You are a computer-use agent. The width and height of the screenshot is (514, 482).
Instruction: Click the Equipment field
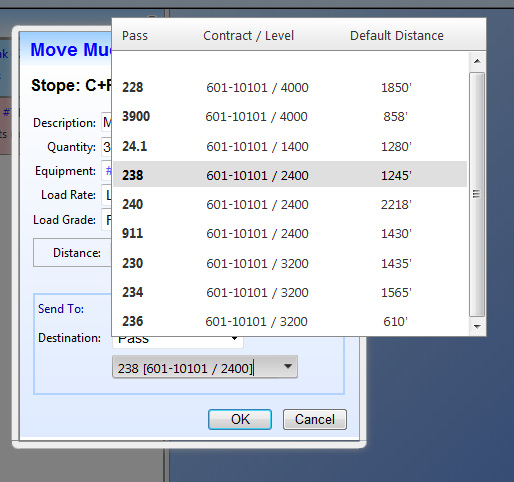pos(107,171)
